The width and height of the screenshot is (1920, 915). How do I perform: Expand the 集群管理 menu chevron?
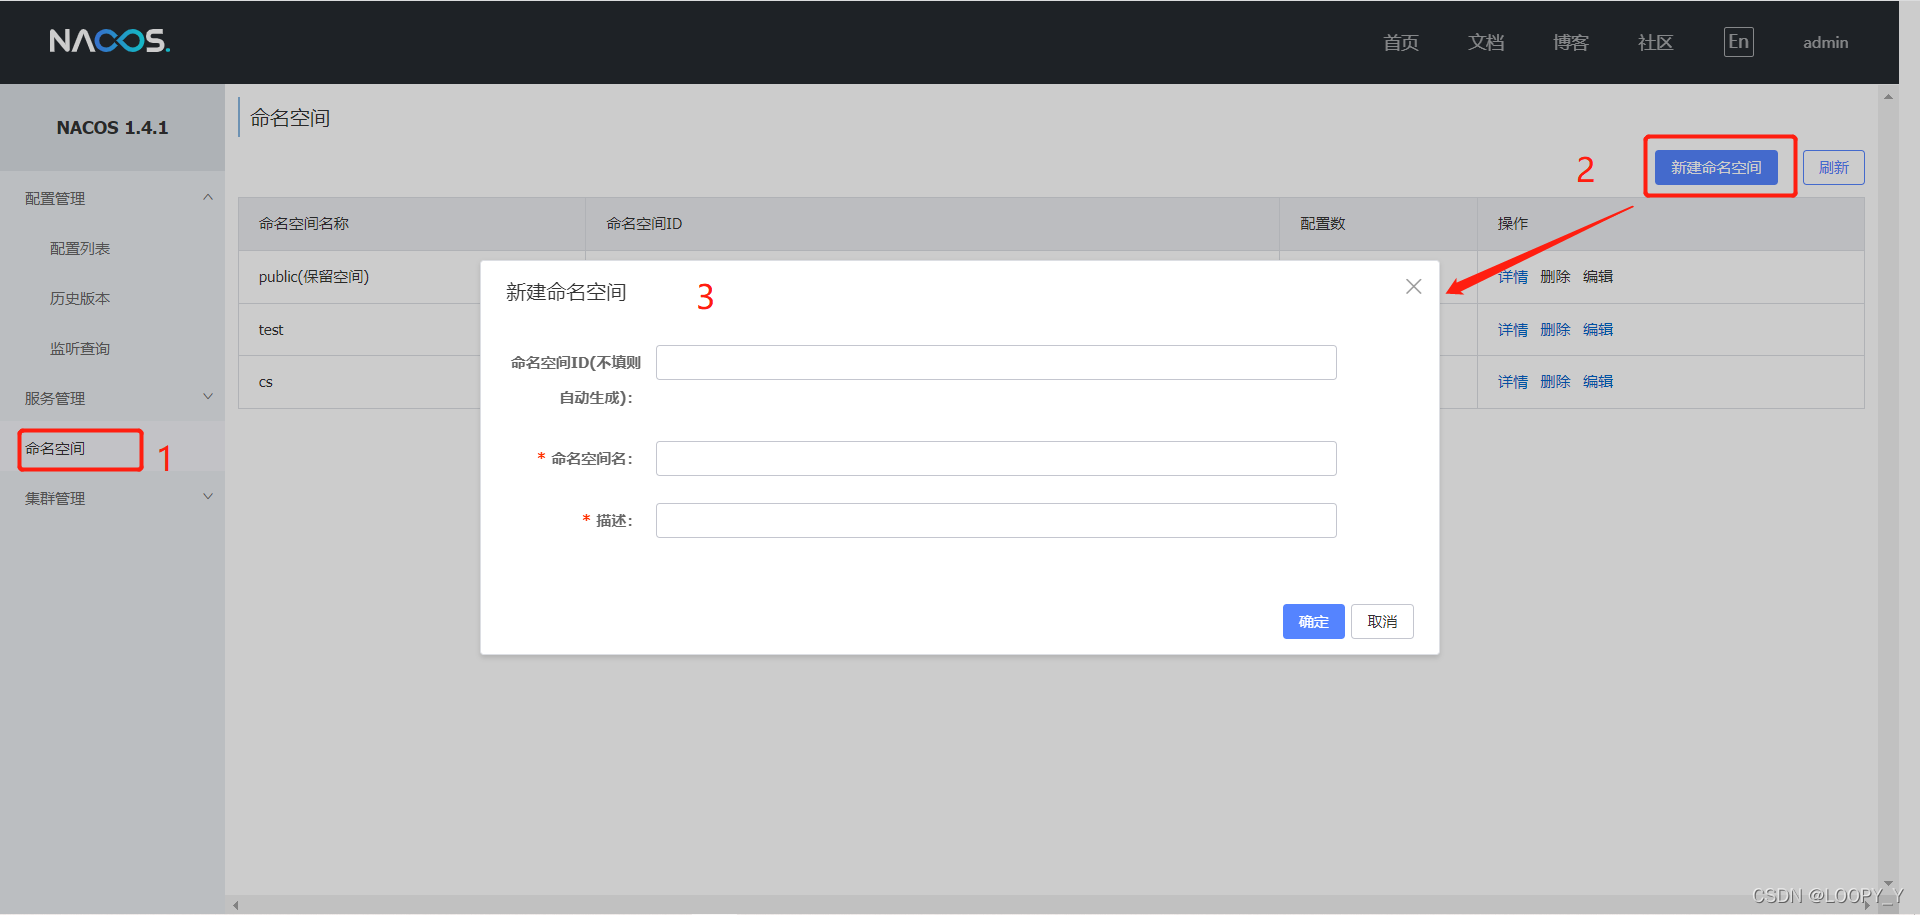pyautogui.click(x=208, y=497)
